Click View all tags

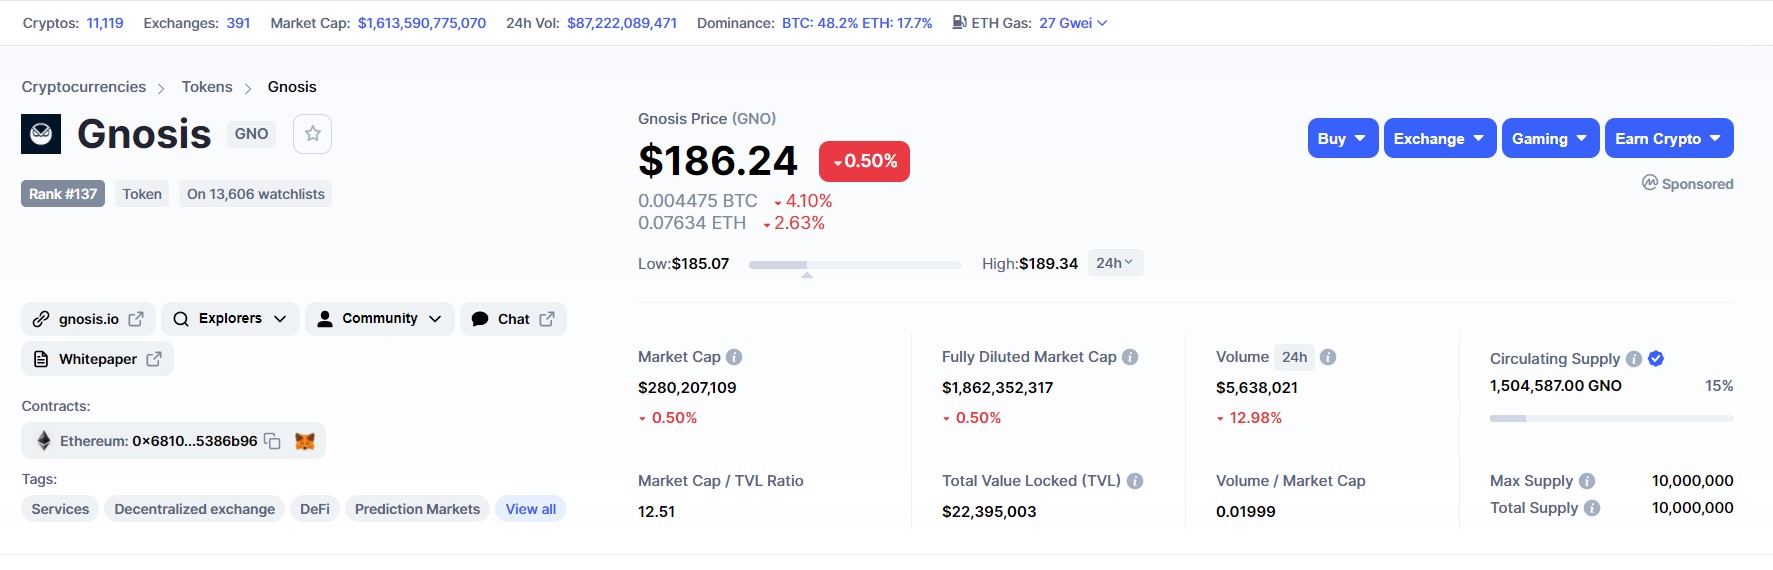[x=531, y=509]
